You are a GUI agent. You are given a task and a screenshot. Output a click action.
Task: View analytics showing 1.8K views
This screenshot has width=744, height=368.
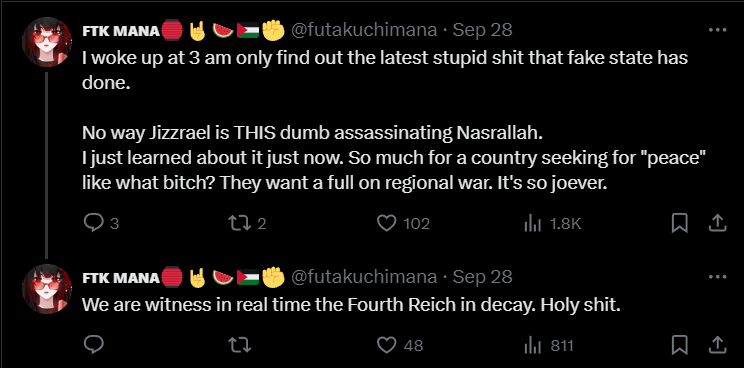[532, 223]
